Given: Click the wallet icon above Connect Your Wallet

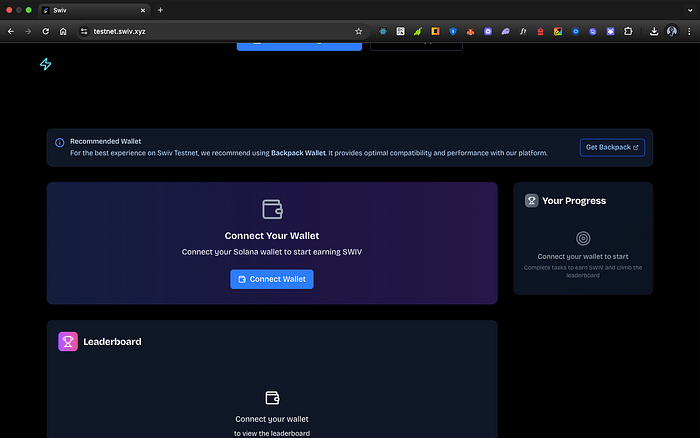Looking at the screenshot, I should point(272,209).
